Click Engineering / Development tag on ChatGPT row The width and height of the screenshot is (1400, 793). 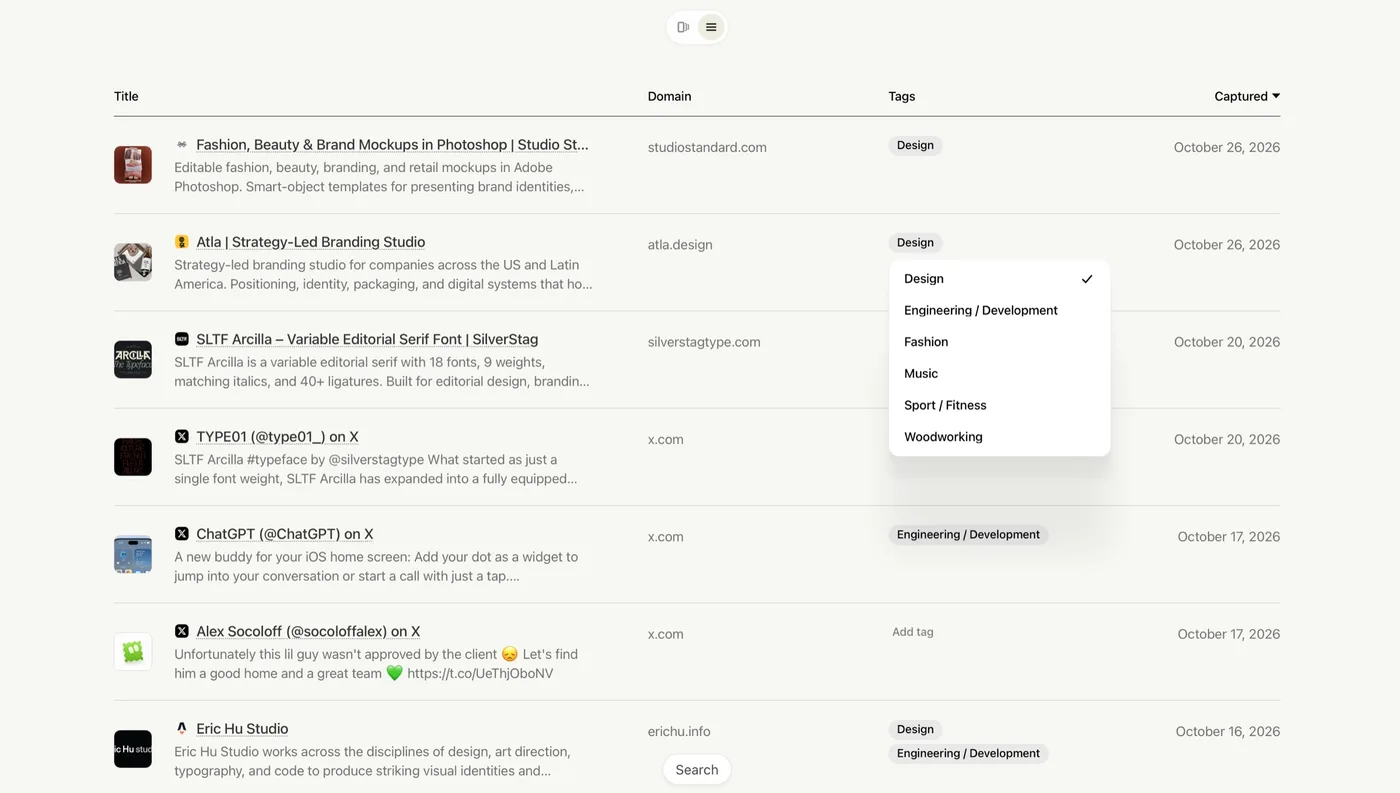(x=968, y=535)
